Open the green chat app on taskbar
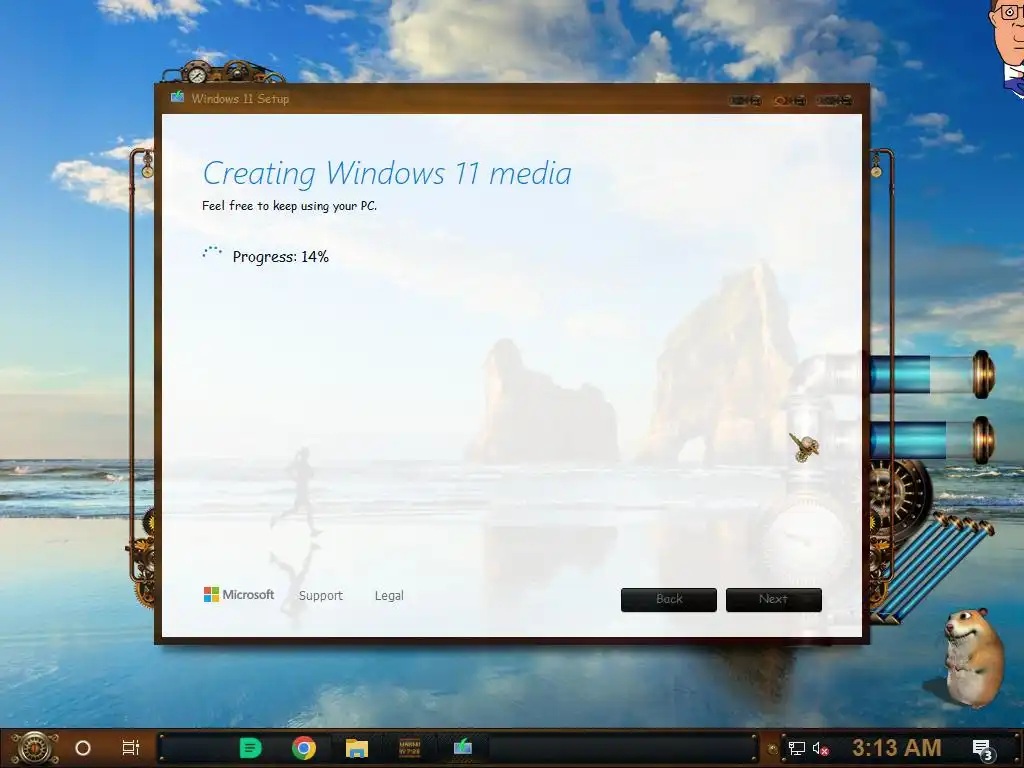Viewport: 1024px width, 768px height. point(250,748)
